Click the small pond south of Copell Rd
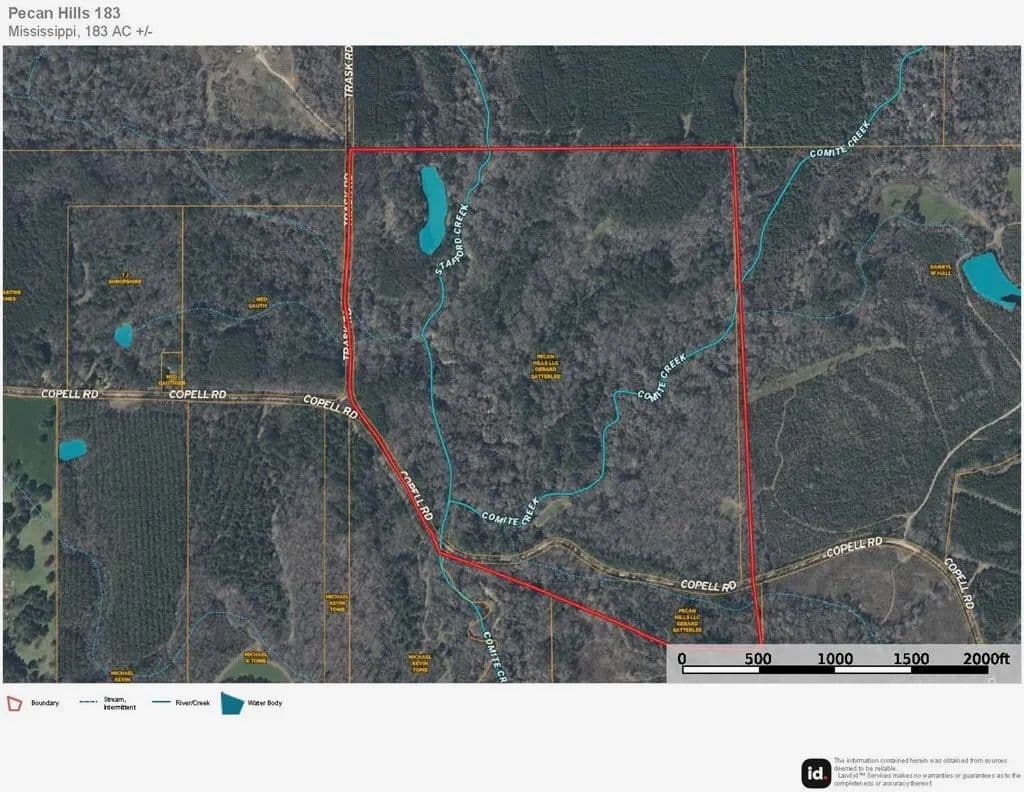Image resolution: width=1024 pixels, height=792 pixels. (72, 450)
